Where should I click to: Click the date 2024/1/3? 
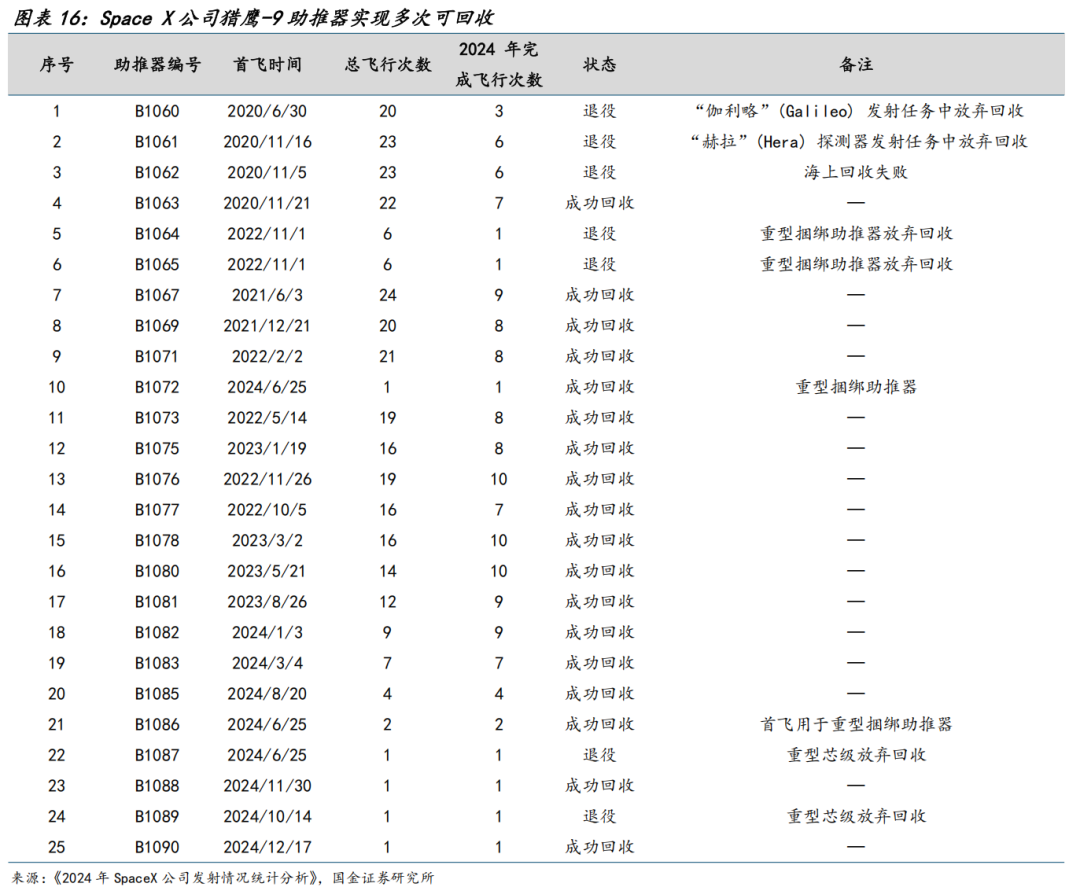267,633
